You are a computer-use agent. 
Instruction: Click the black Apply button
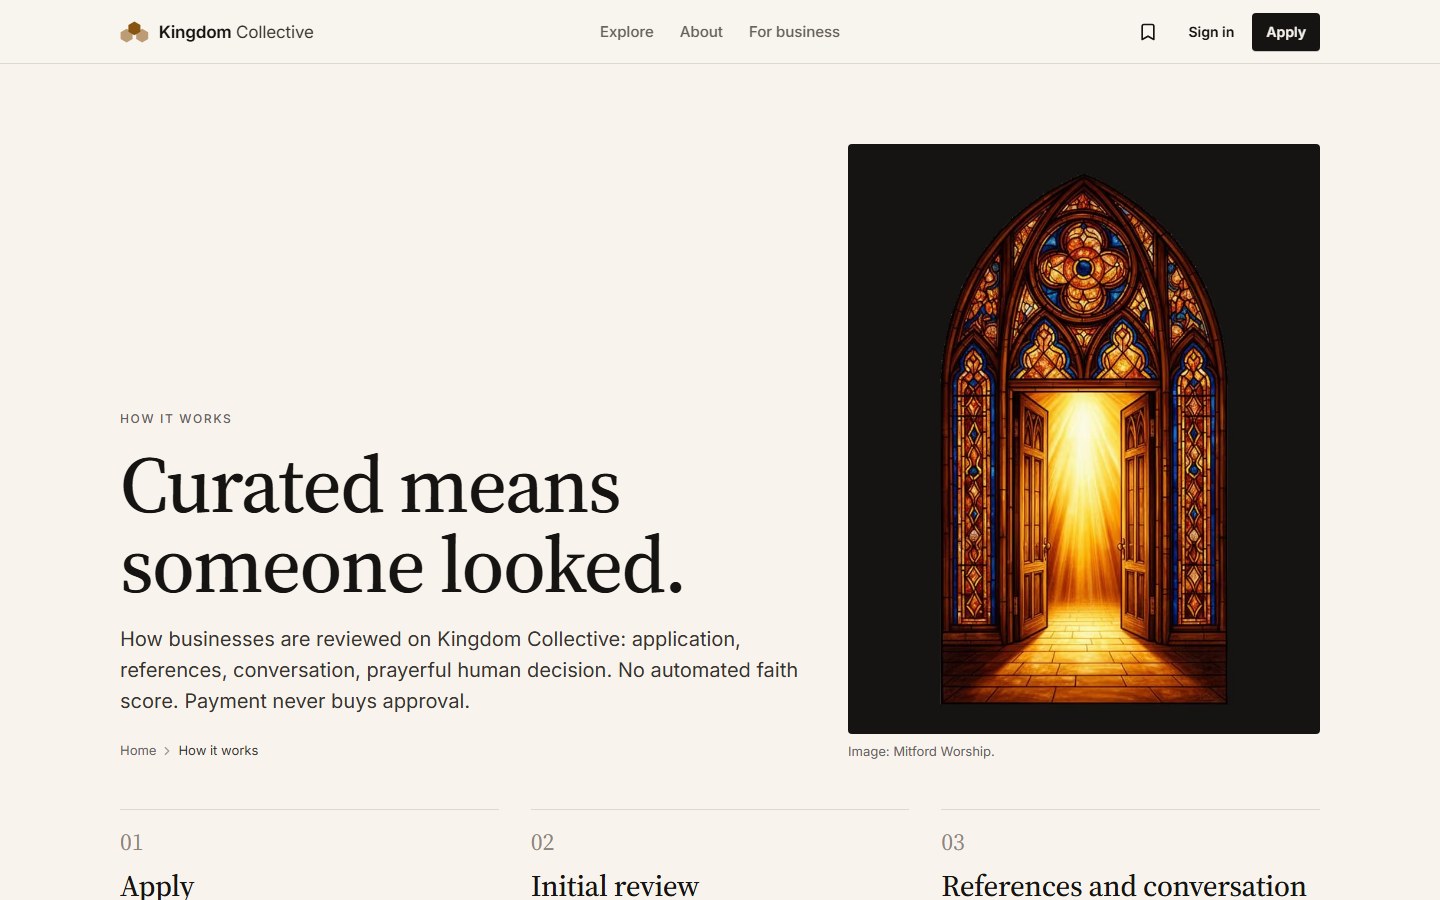point(1286,32)
